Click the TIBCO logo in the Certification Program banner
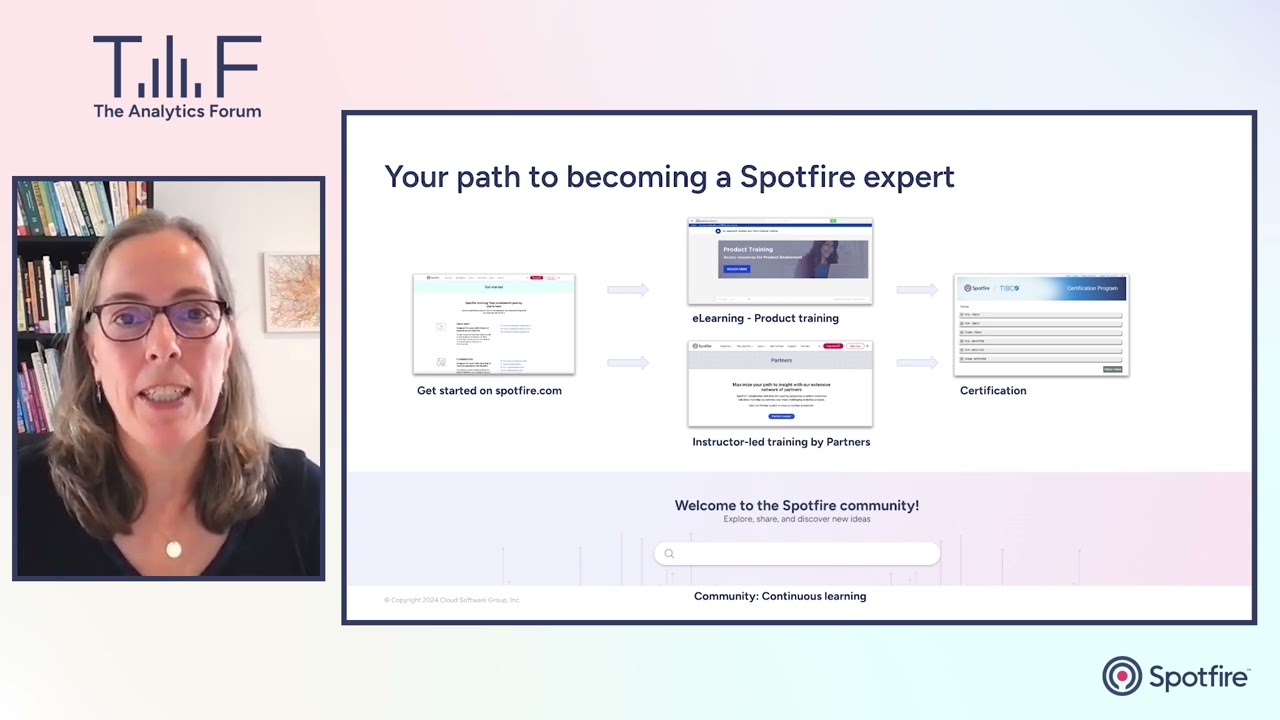This screenshot has width=1280, height=720. coord(1009,288)
